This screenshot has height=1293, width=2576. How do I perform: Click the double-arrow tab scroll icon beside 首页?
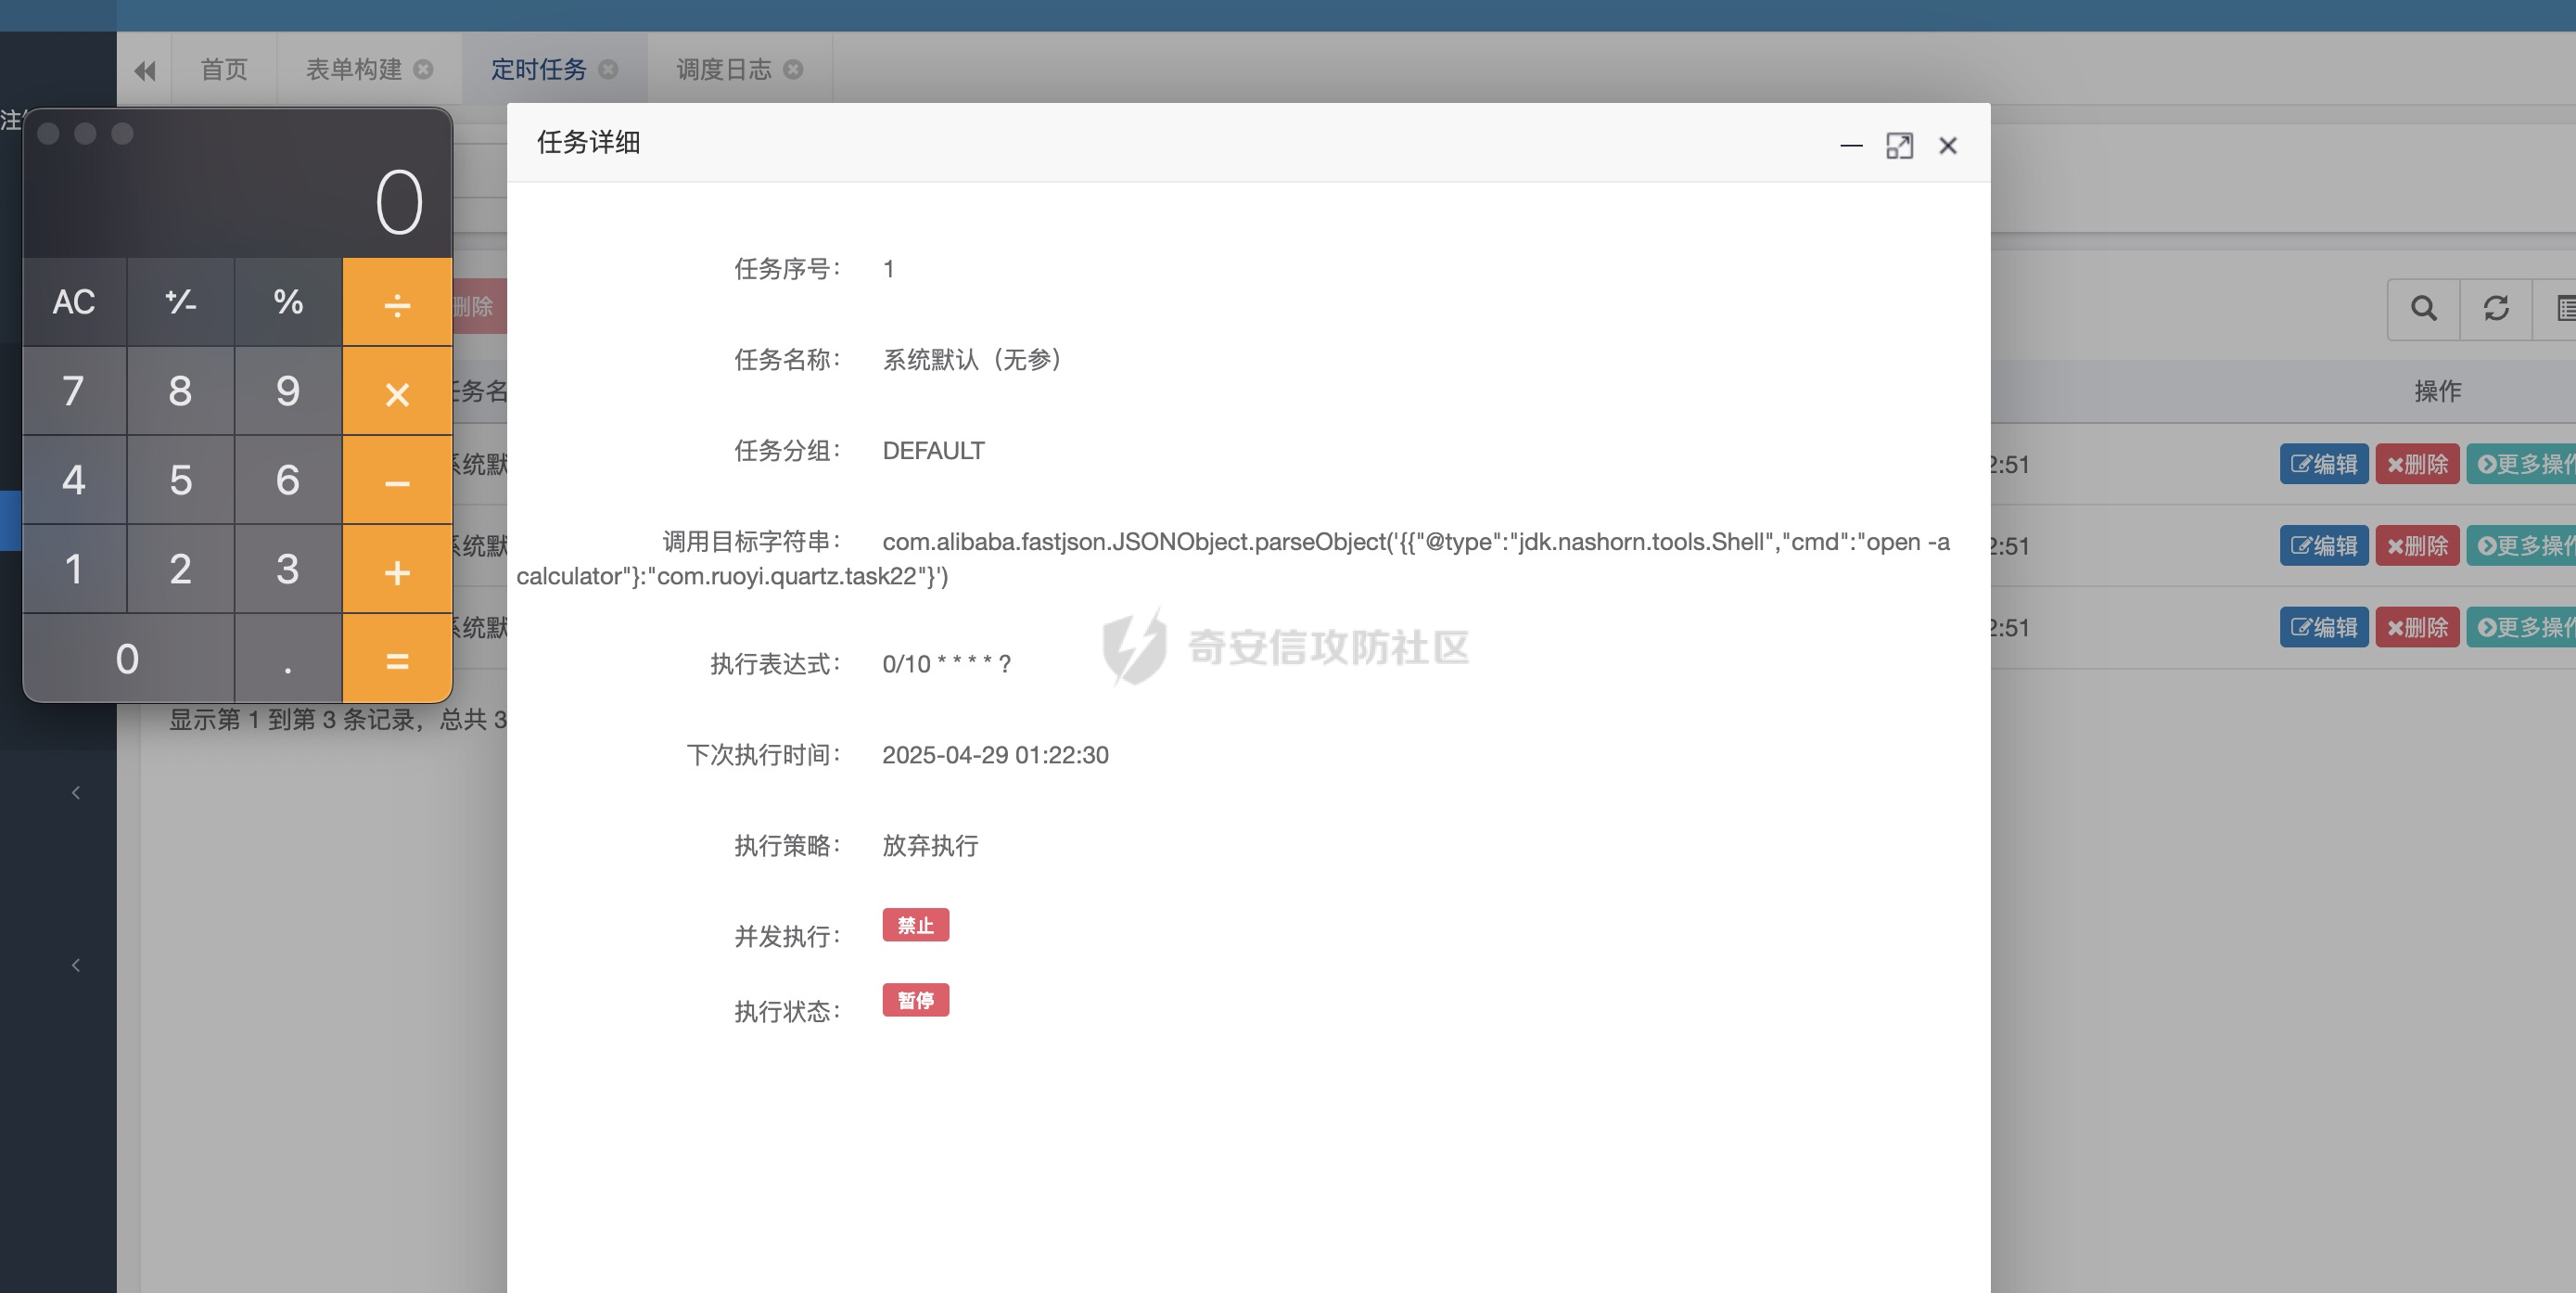(x=144, y=69)
